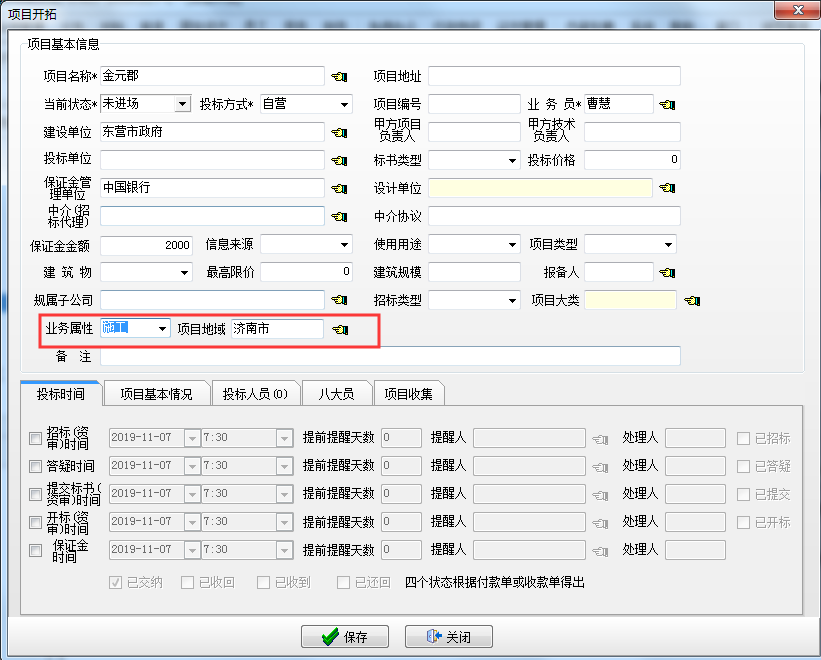Toggle 招标(资审)时间 checkbox
The height and width of the screenshot is (660, 821).
(x=35, y=438)
